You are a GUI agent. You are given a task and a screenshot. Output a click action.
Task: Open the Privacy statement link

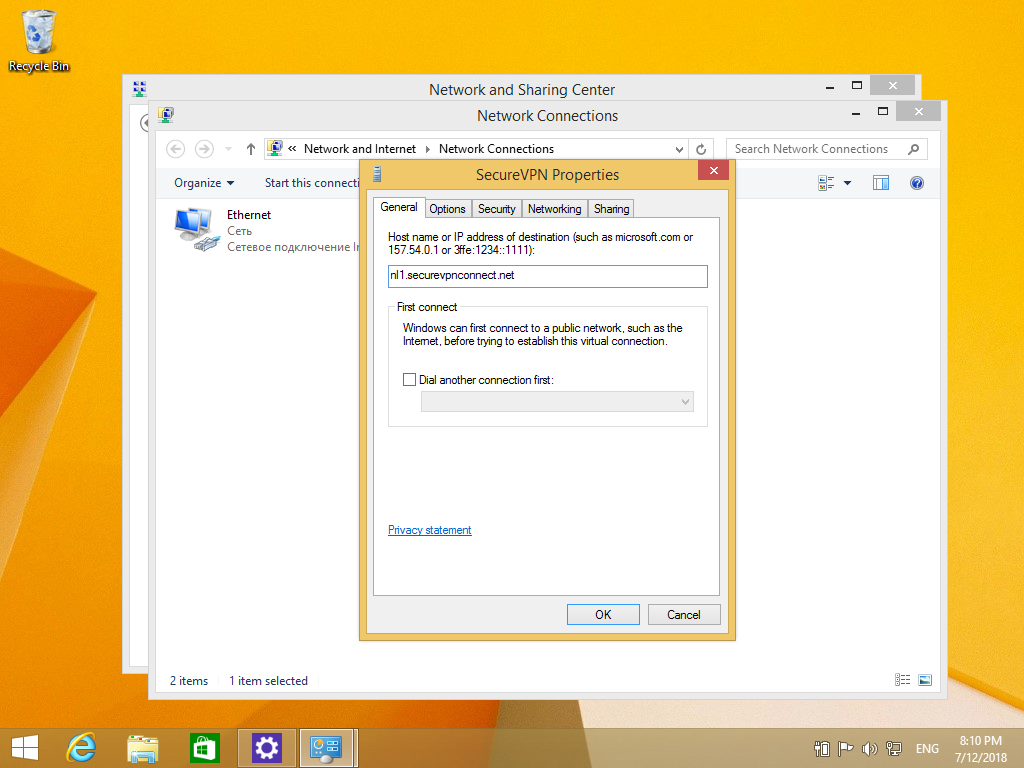(429, 530)
